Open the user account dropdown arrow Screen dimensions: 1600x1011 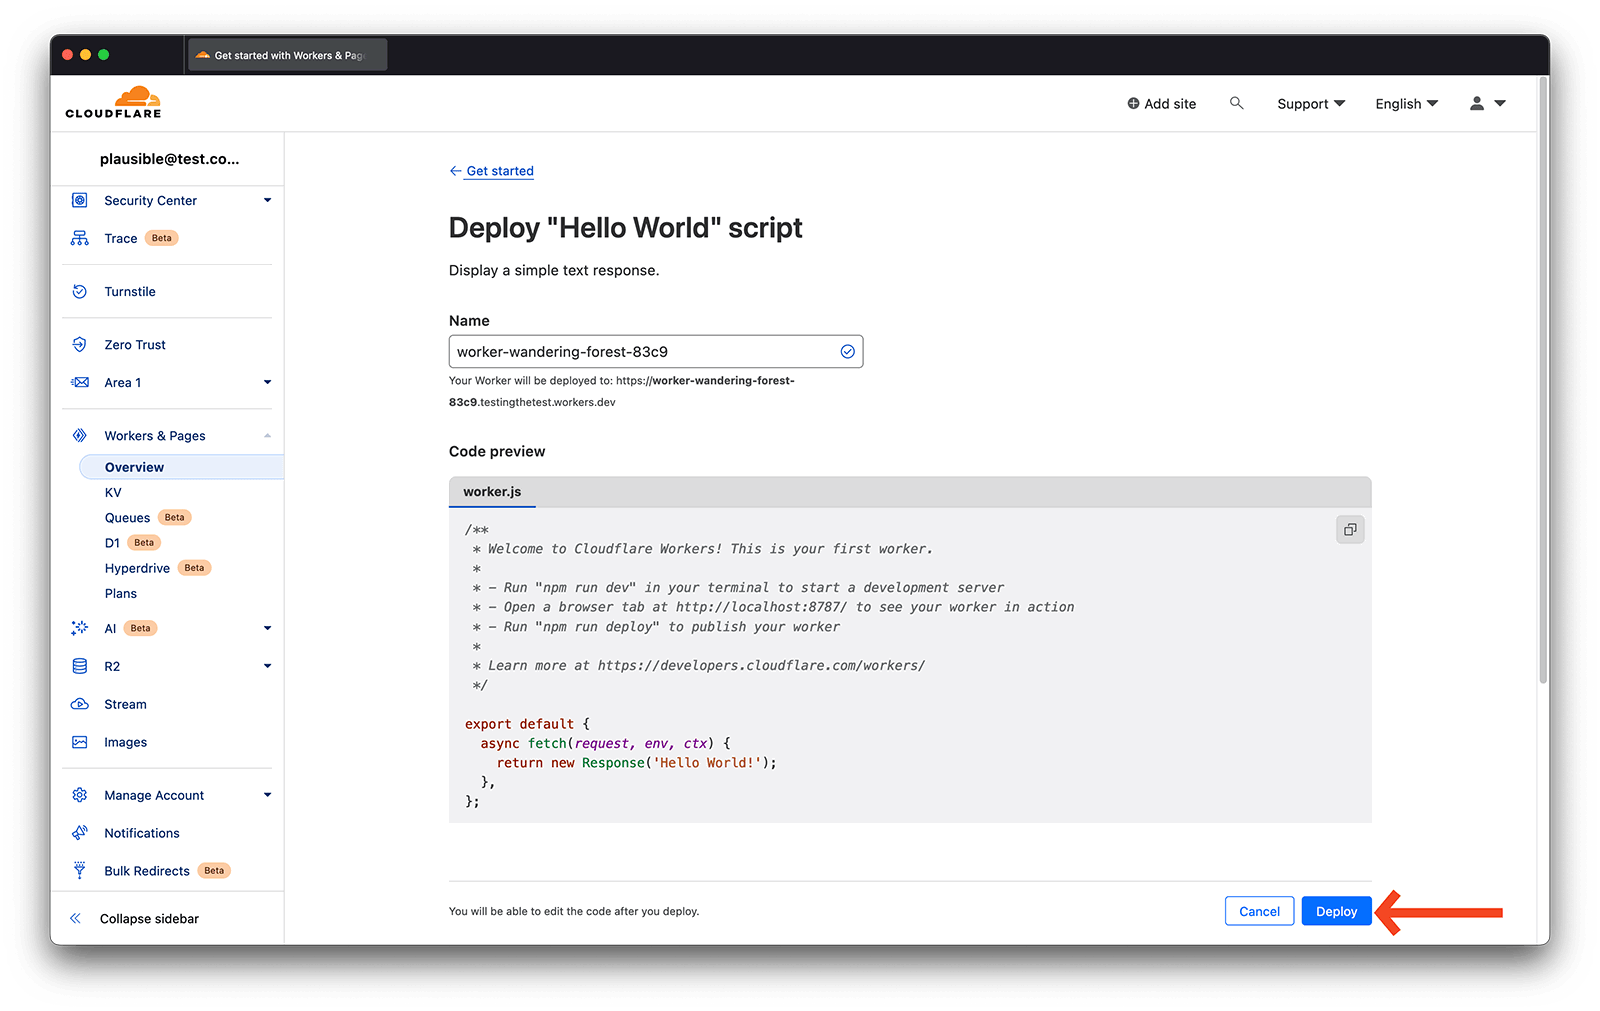[1500, 103]
